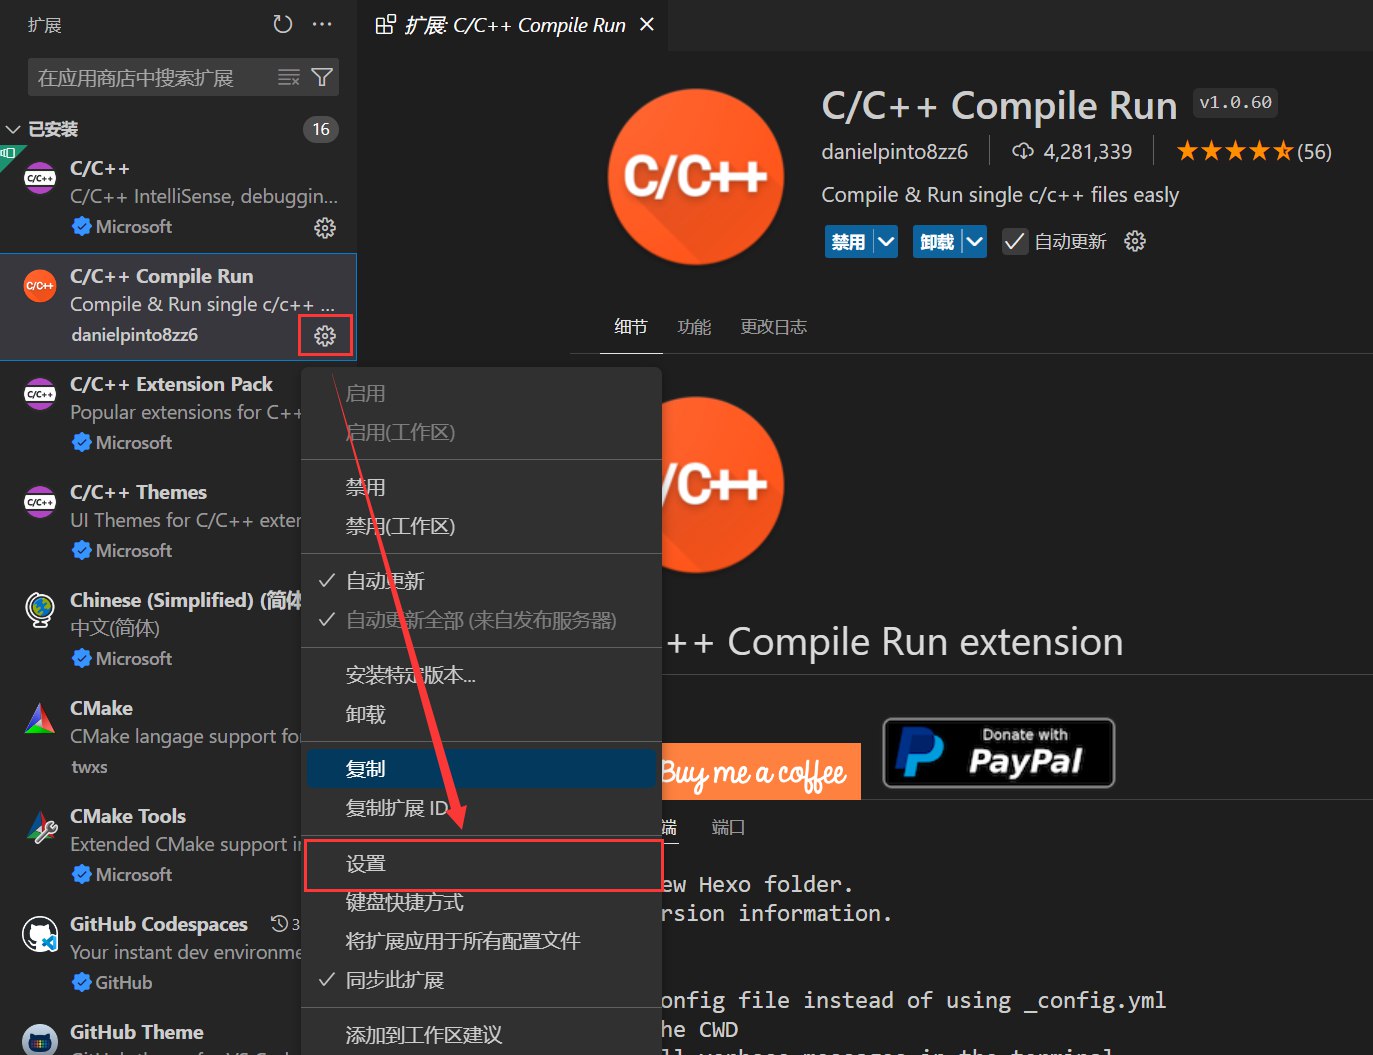This screenshot has height=1055, width=1373.
Task: Click the Donate with PayPal button
Action: pos(998,753)
